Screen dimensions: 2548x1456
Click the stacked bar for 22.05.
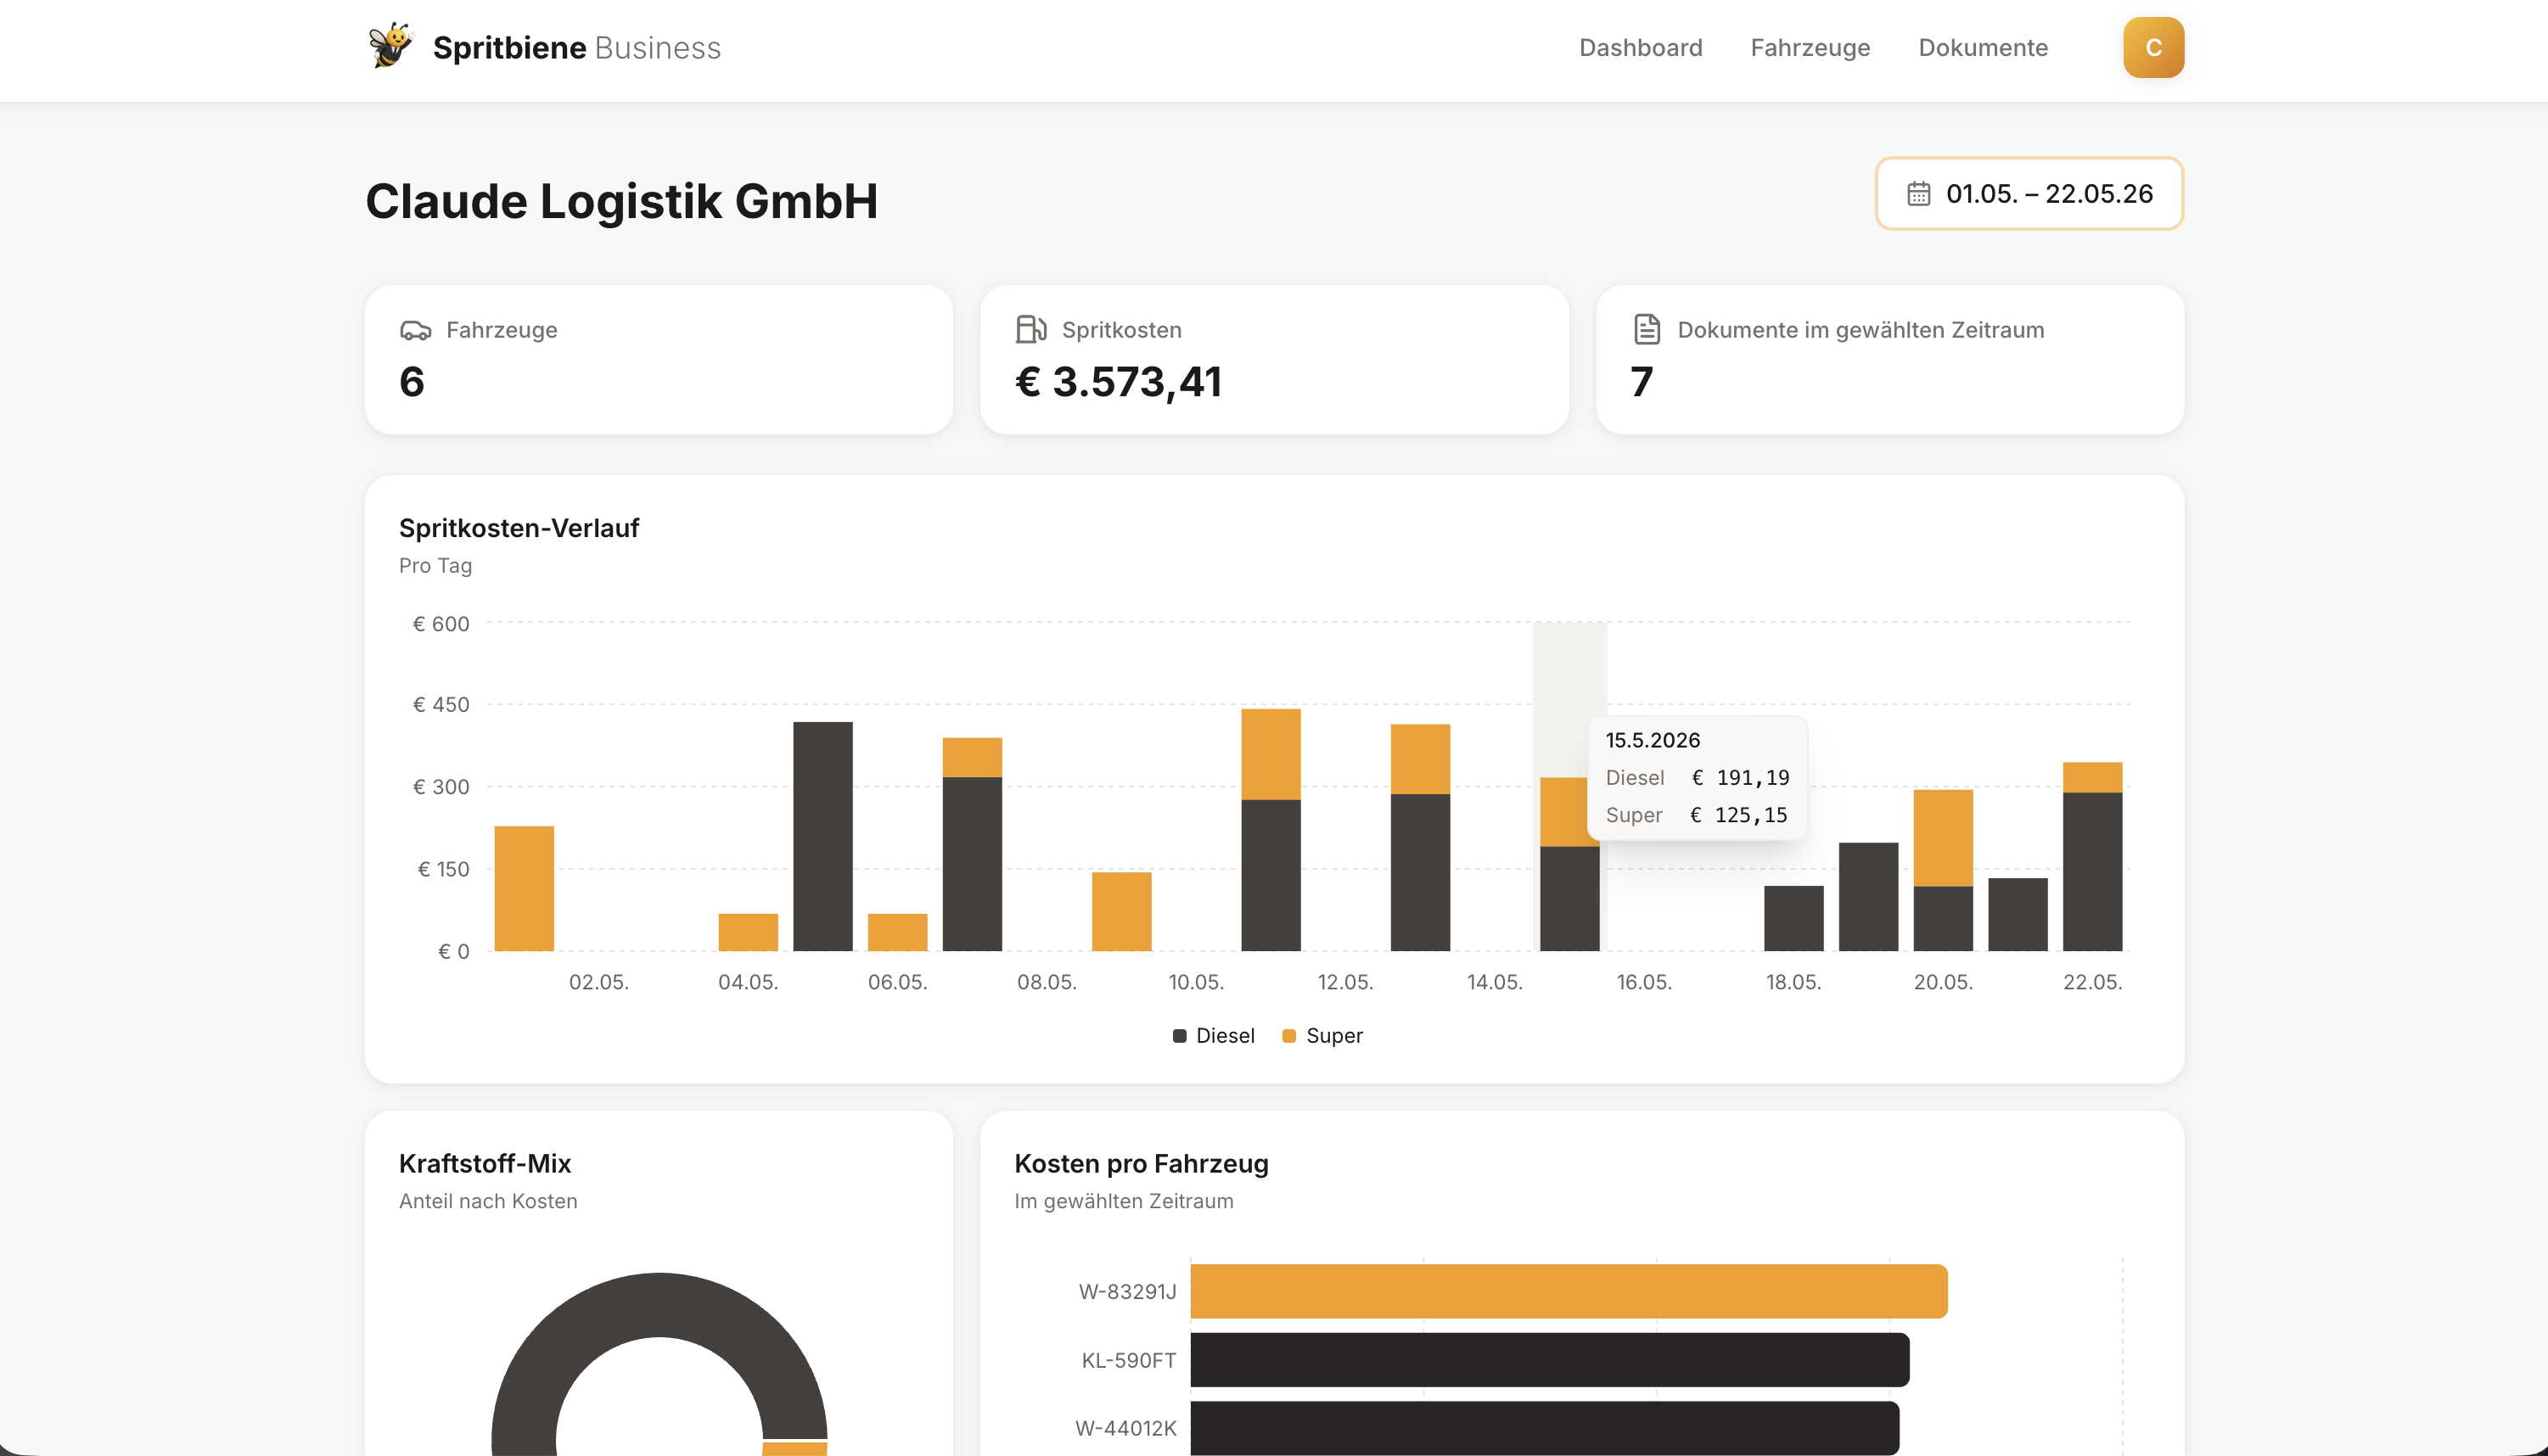point(2092,856)
